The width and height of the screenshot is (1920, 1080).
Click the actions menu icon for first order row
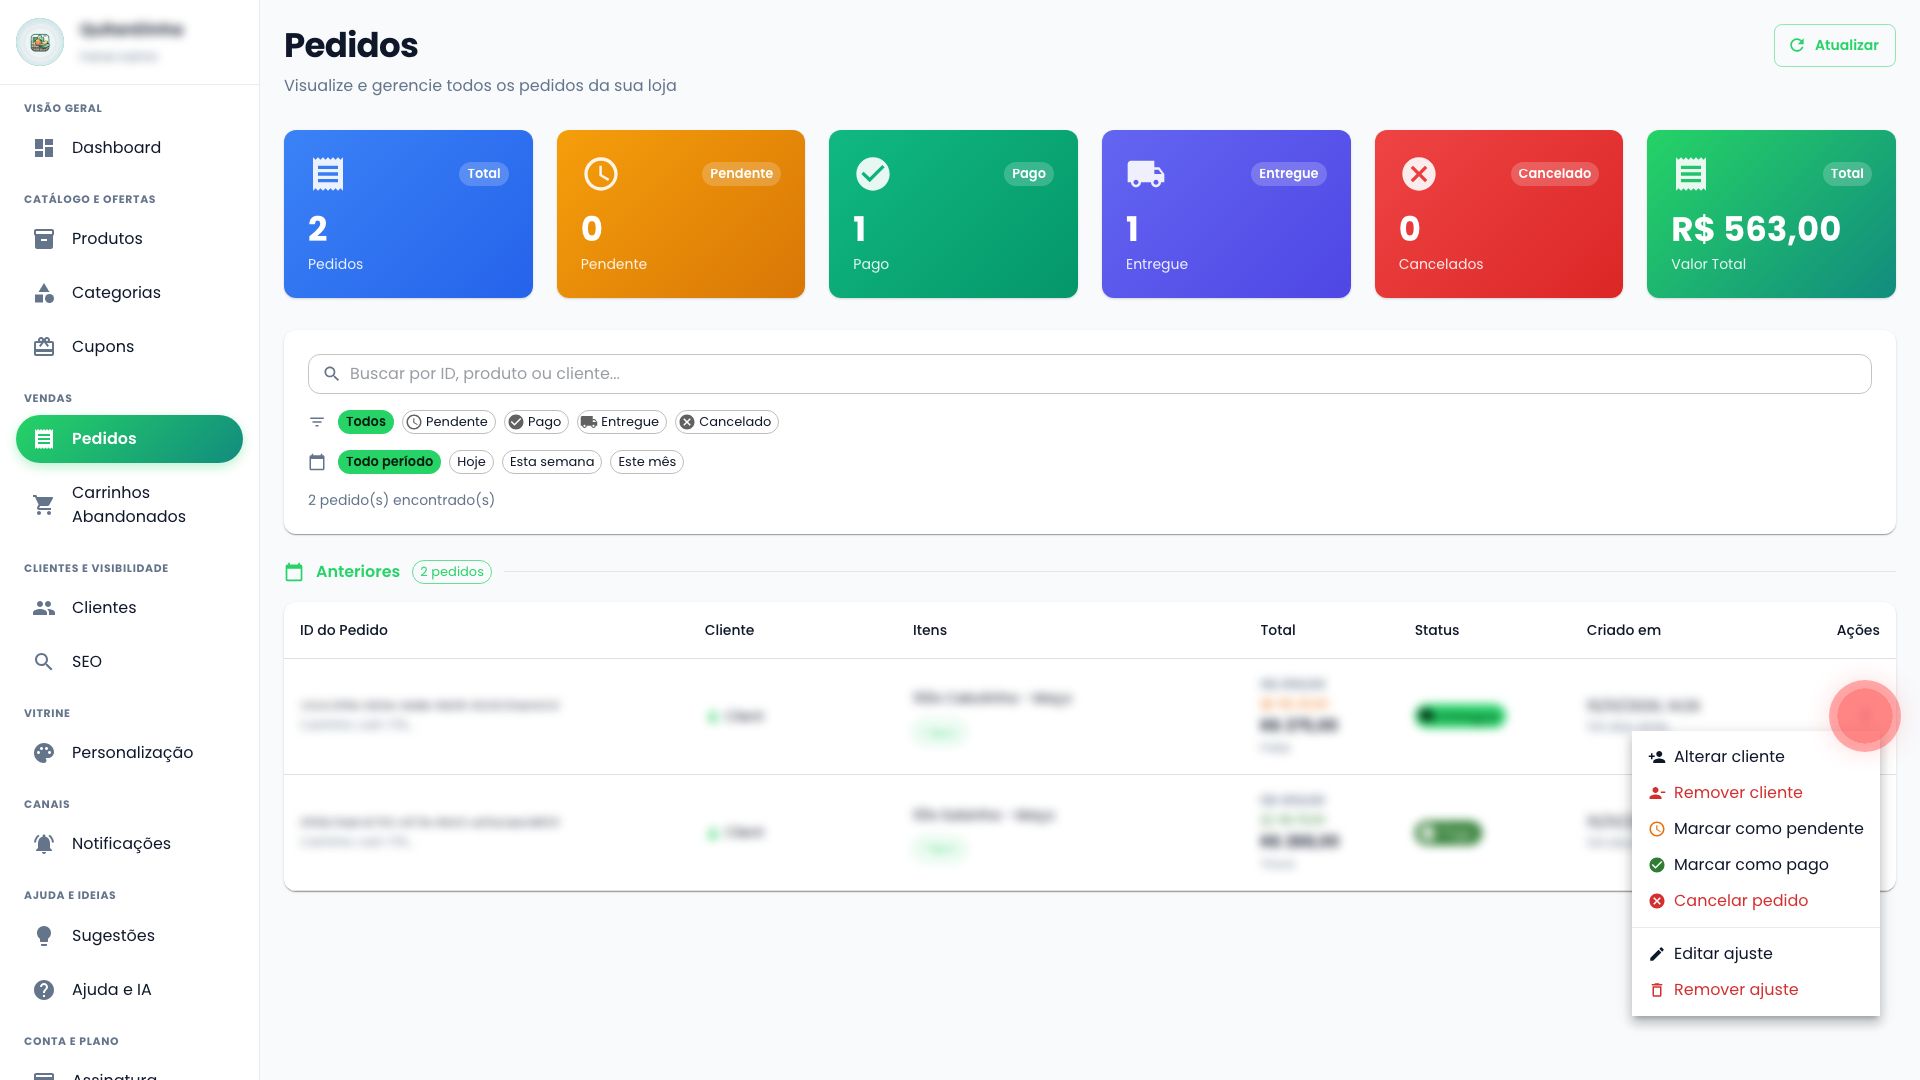(1864, 716)
